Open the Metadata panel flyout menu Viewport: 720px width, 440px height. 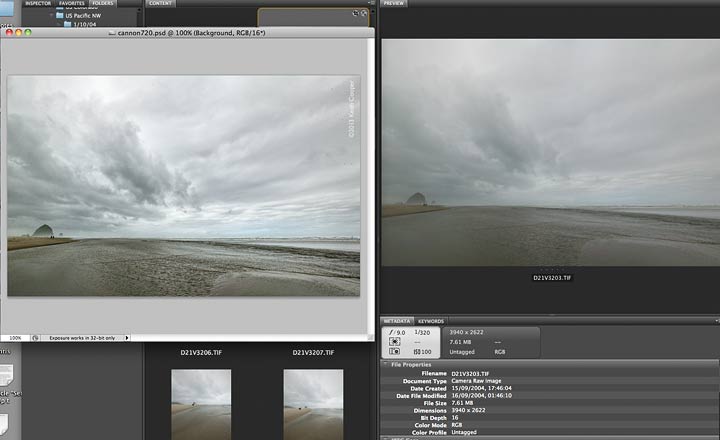coord(717,321)
